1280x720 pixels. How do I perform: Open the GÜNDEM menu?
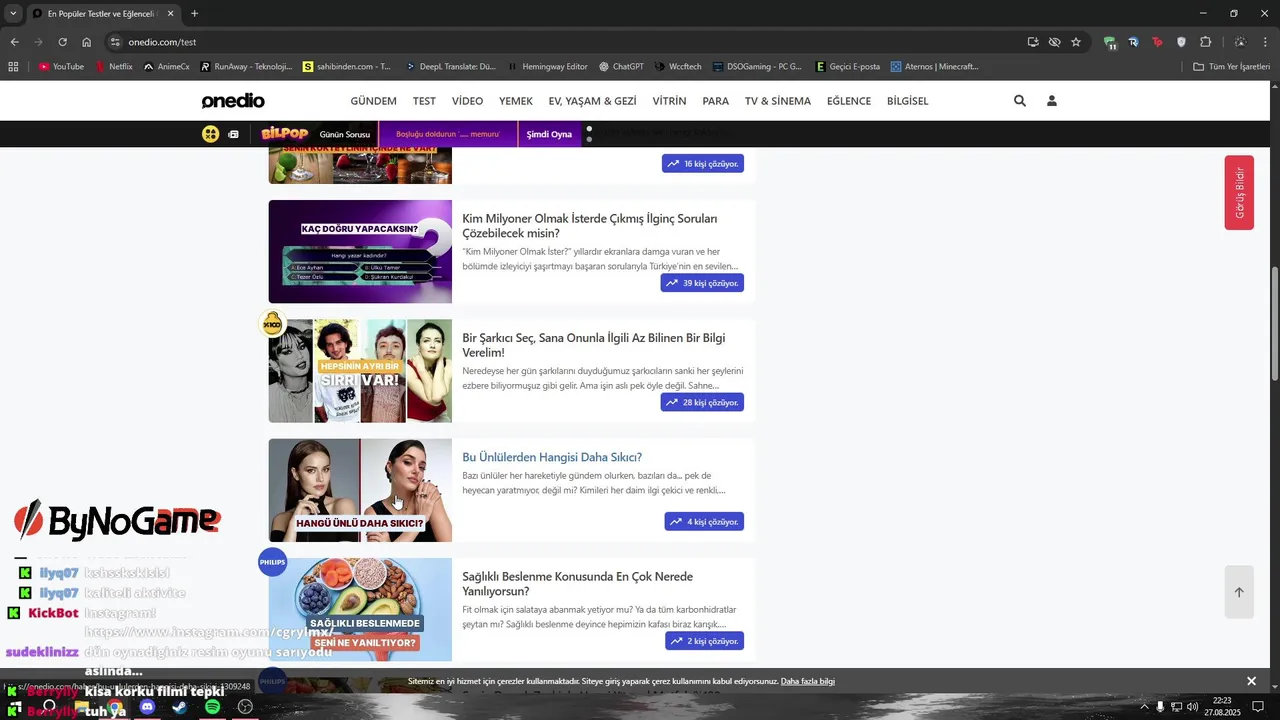[x=373, y=101]
